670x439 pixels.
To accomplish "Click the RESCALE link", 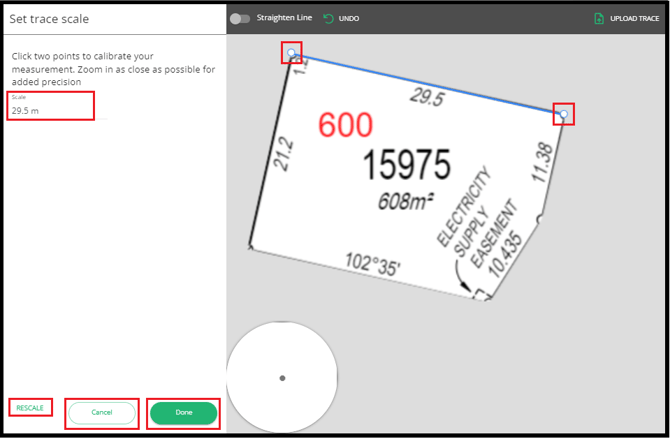I will 28,407.
